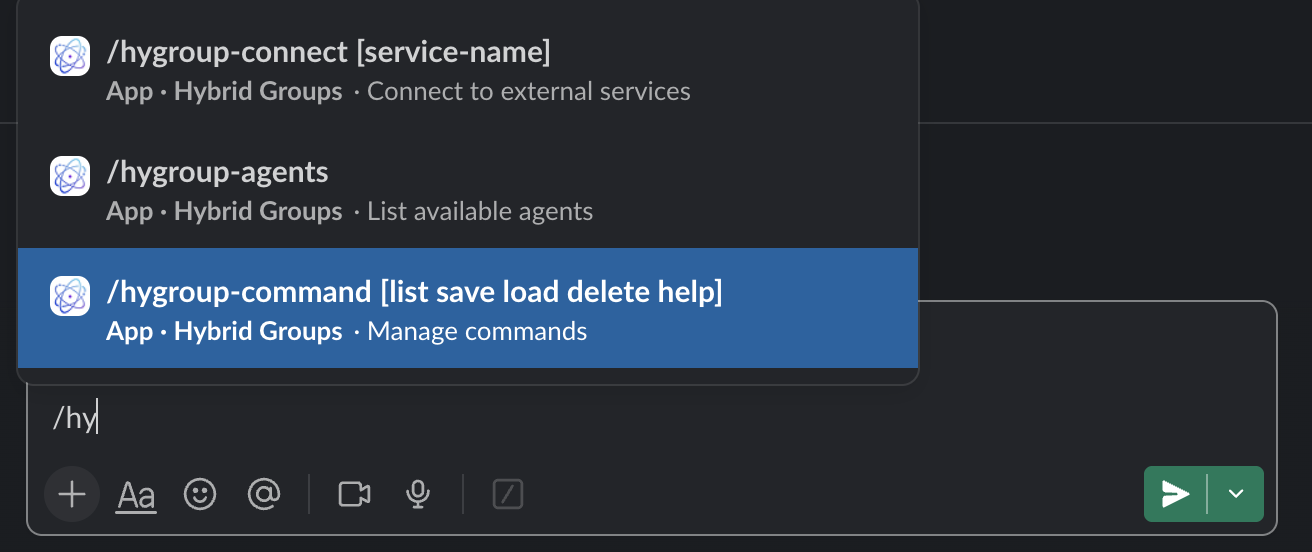Pick the highlighted /hygroup-command entry
The width and height of the screenshot is (1312, 552).
pos(468,308)
